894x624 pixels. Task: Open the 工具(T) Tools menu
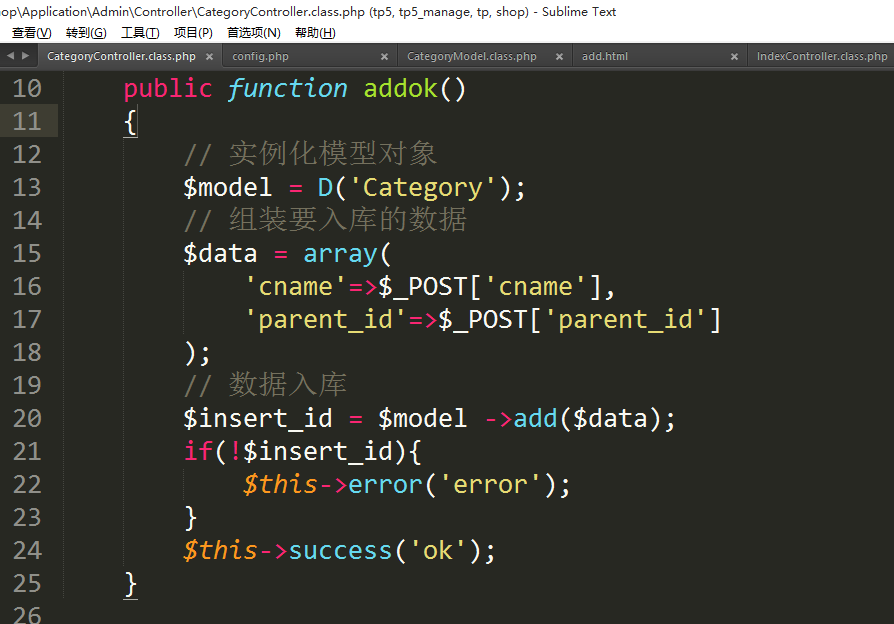coord(140,33)
